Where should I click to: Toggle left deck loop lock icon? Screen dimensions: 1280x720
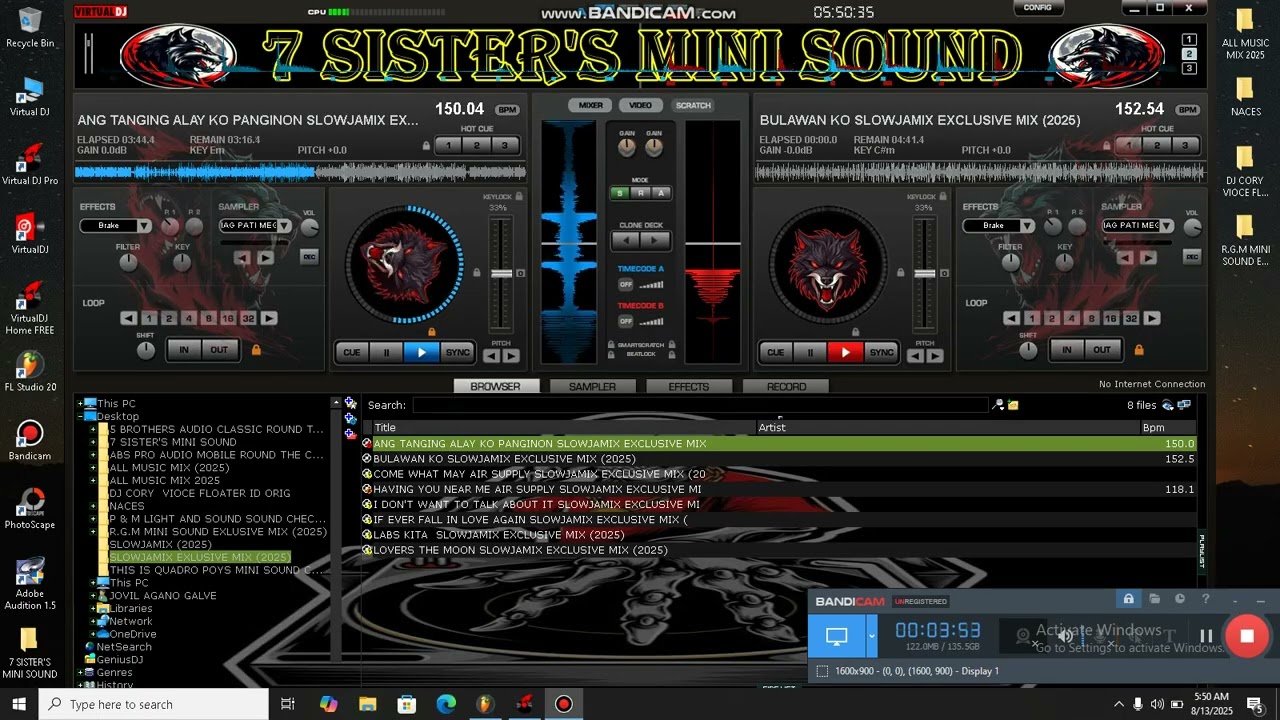pyautogui.click(x=256, y=350)
